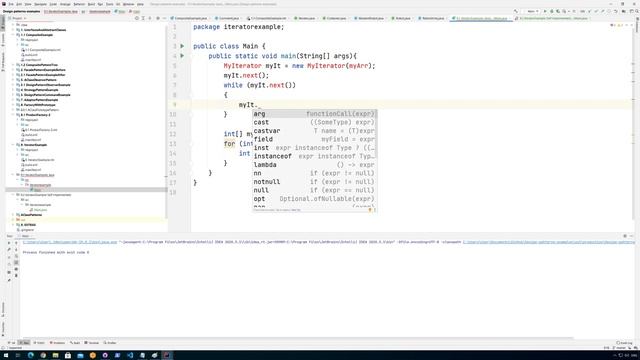Open the Edit menu

point(19,4)
